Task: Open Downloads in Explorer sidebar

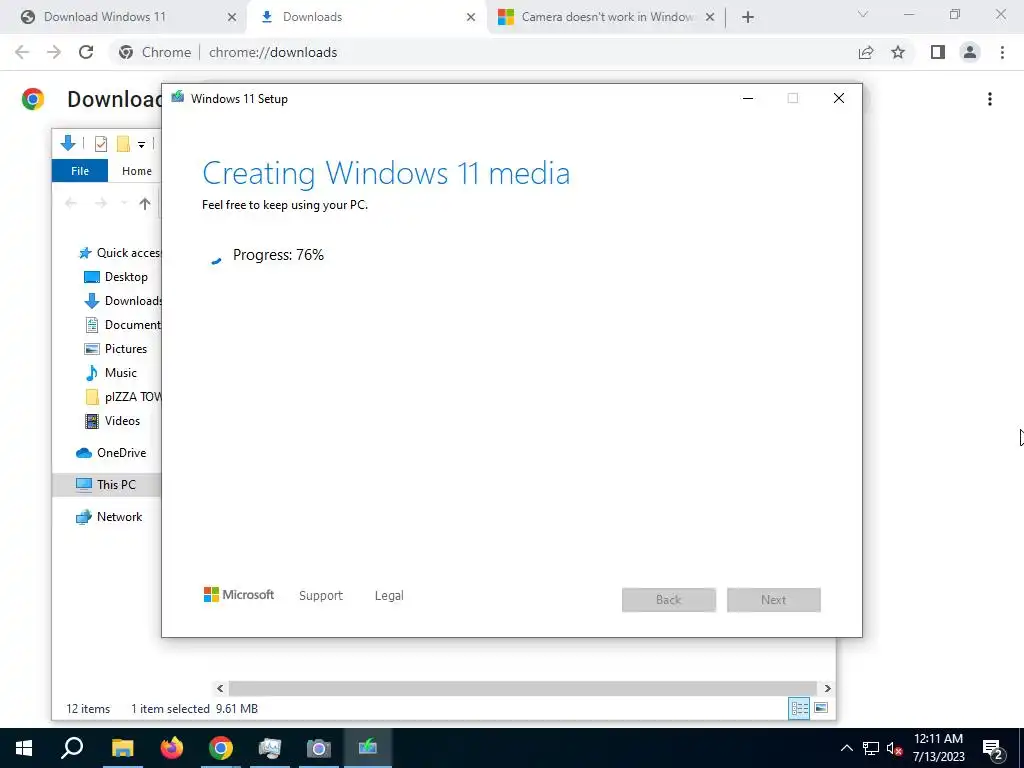Action: pyautogui.click(x=123, y=300)
